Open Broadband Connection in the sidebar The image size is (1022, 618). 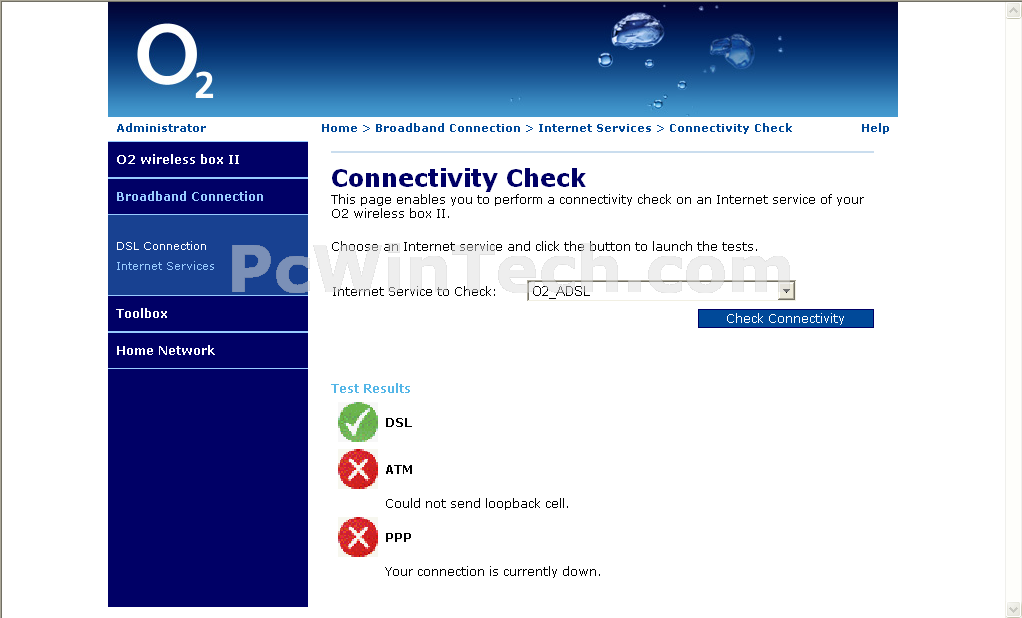point(208,196)
